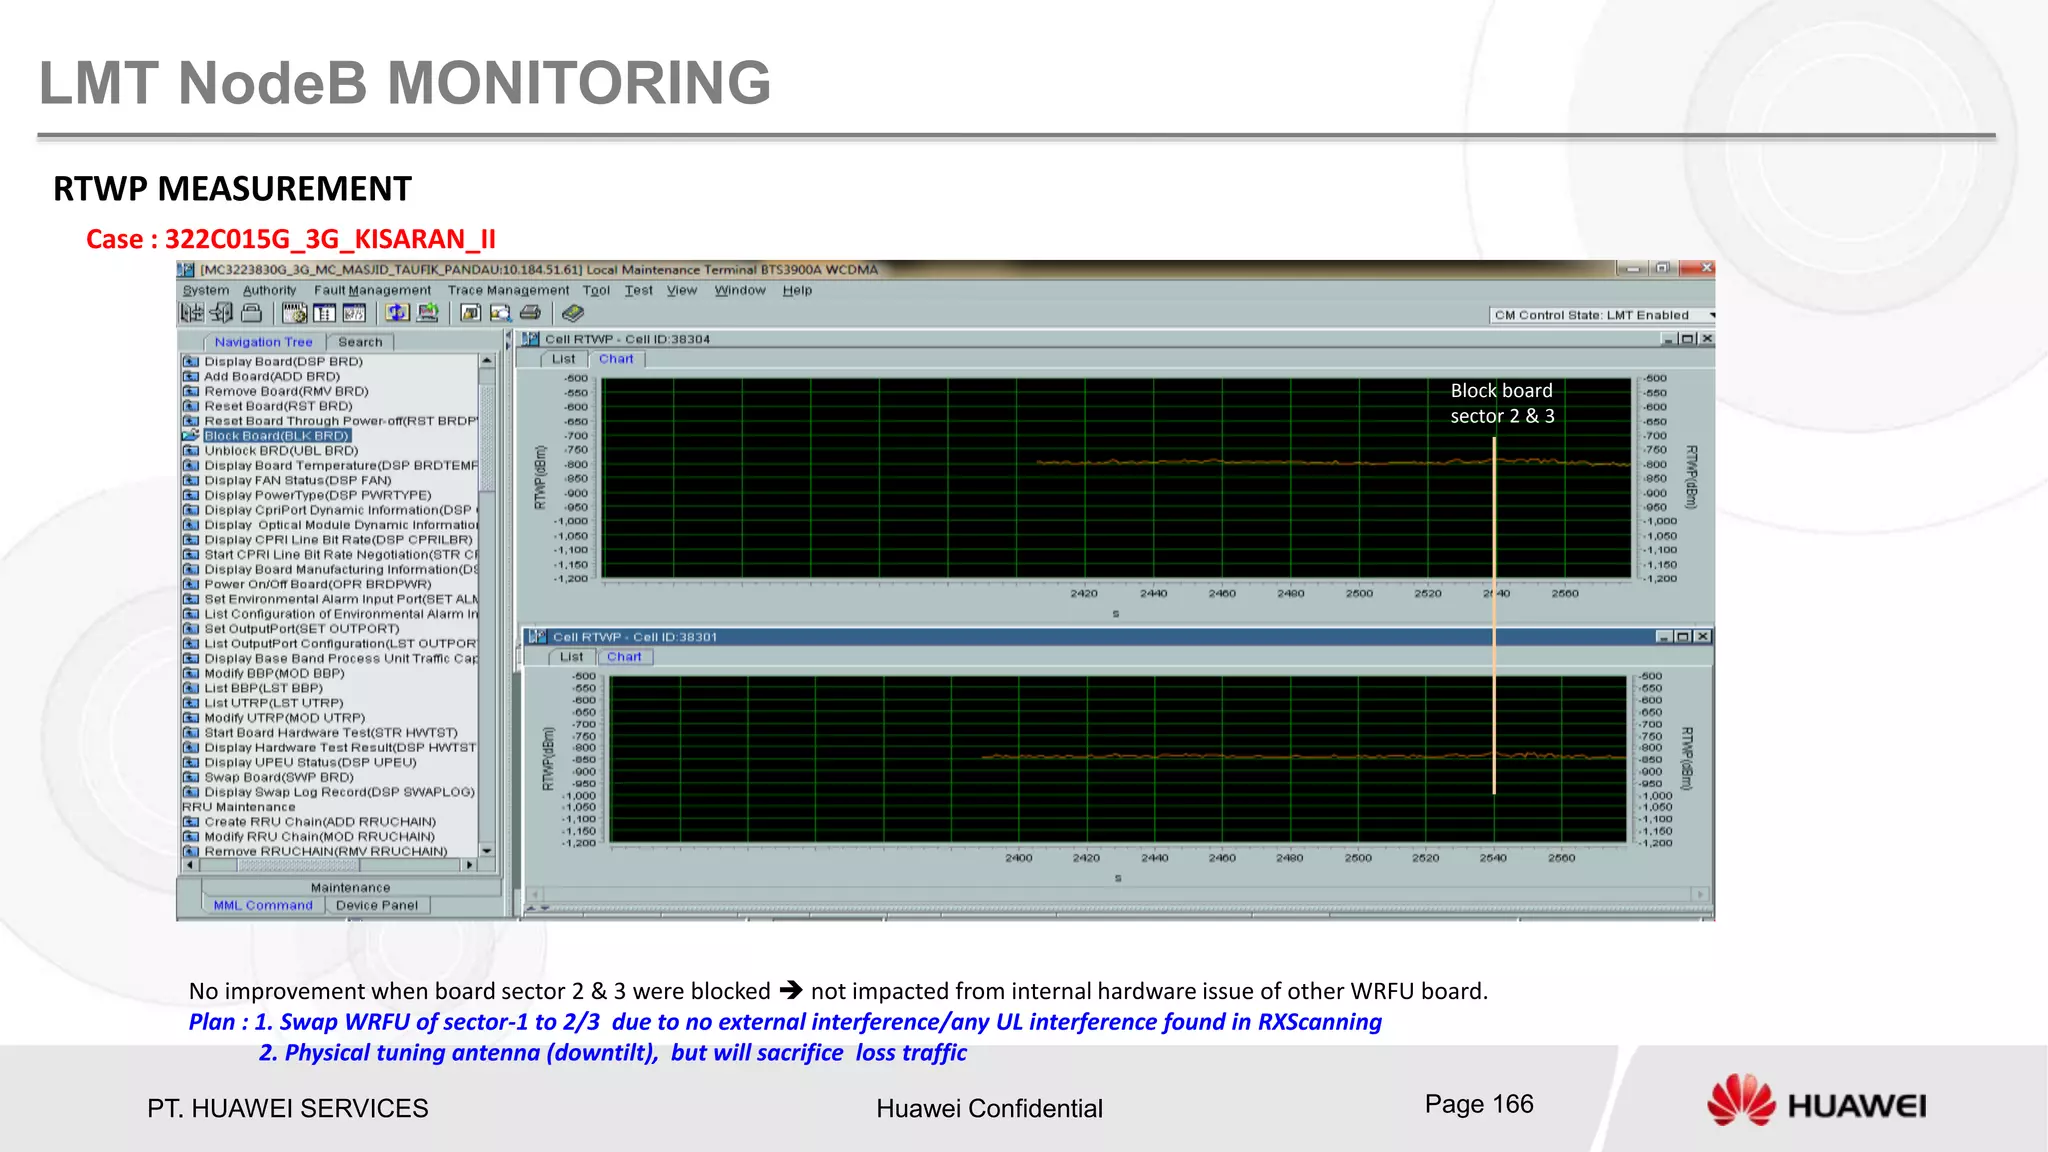Select Set OutputPort(SET OUTPORT) item
Image resolution: width=2048 pixels, height=1152 pixels.
point(302,629)
